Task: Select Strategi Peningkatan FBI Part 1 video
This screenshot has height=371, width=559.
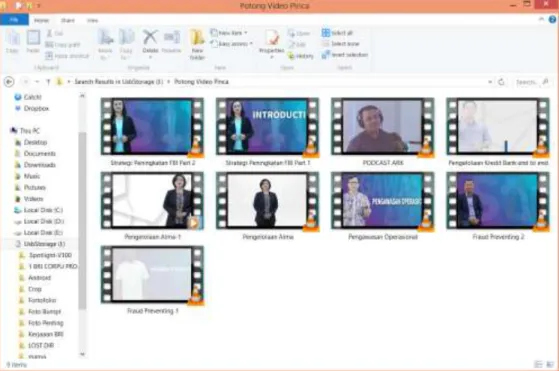Action: [x=267, y=132]
